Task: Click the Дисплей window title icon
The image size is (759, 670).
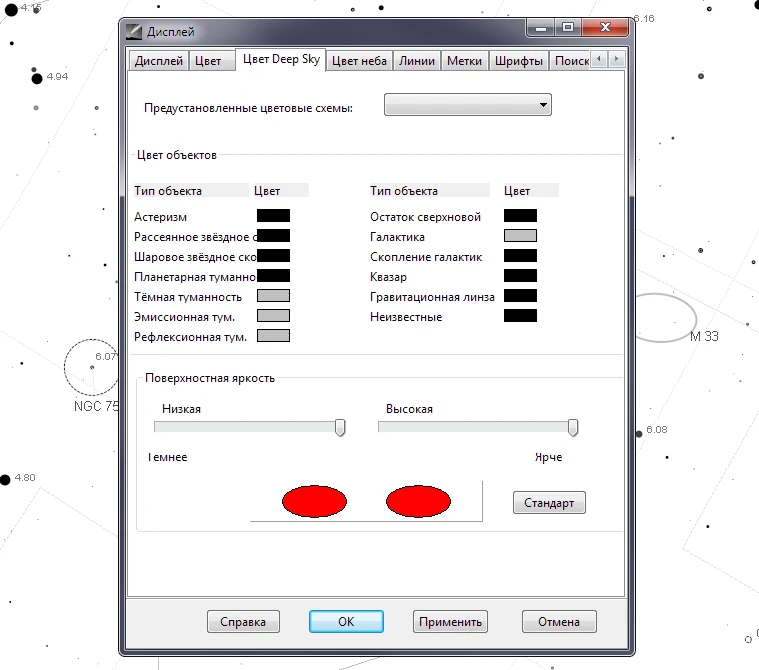Action: click(134, 31)
